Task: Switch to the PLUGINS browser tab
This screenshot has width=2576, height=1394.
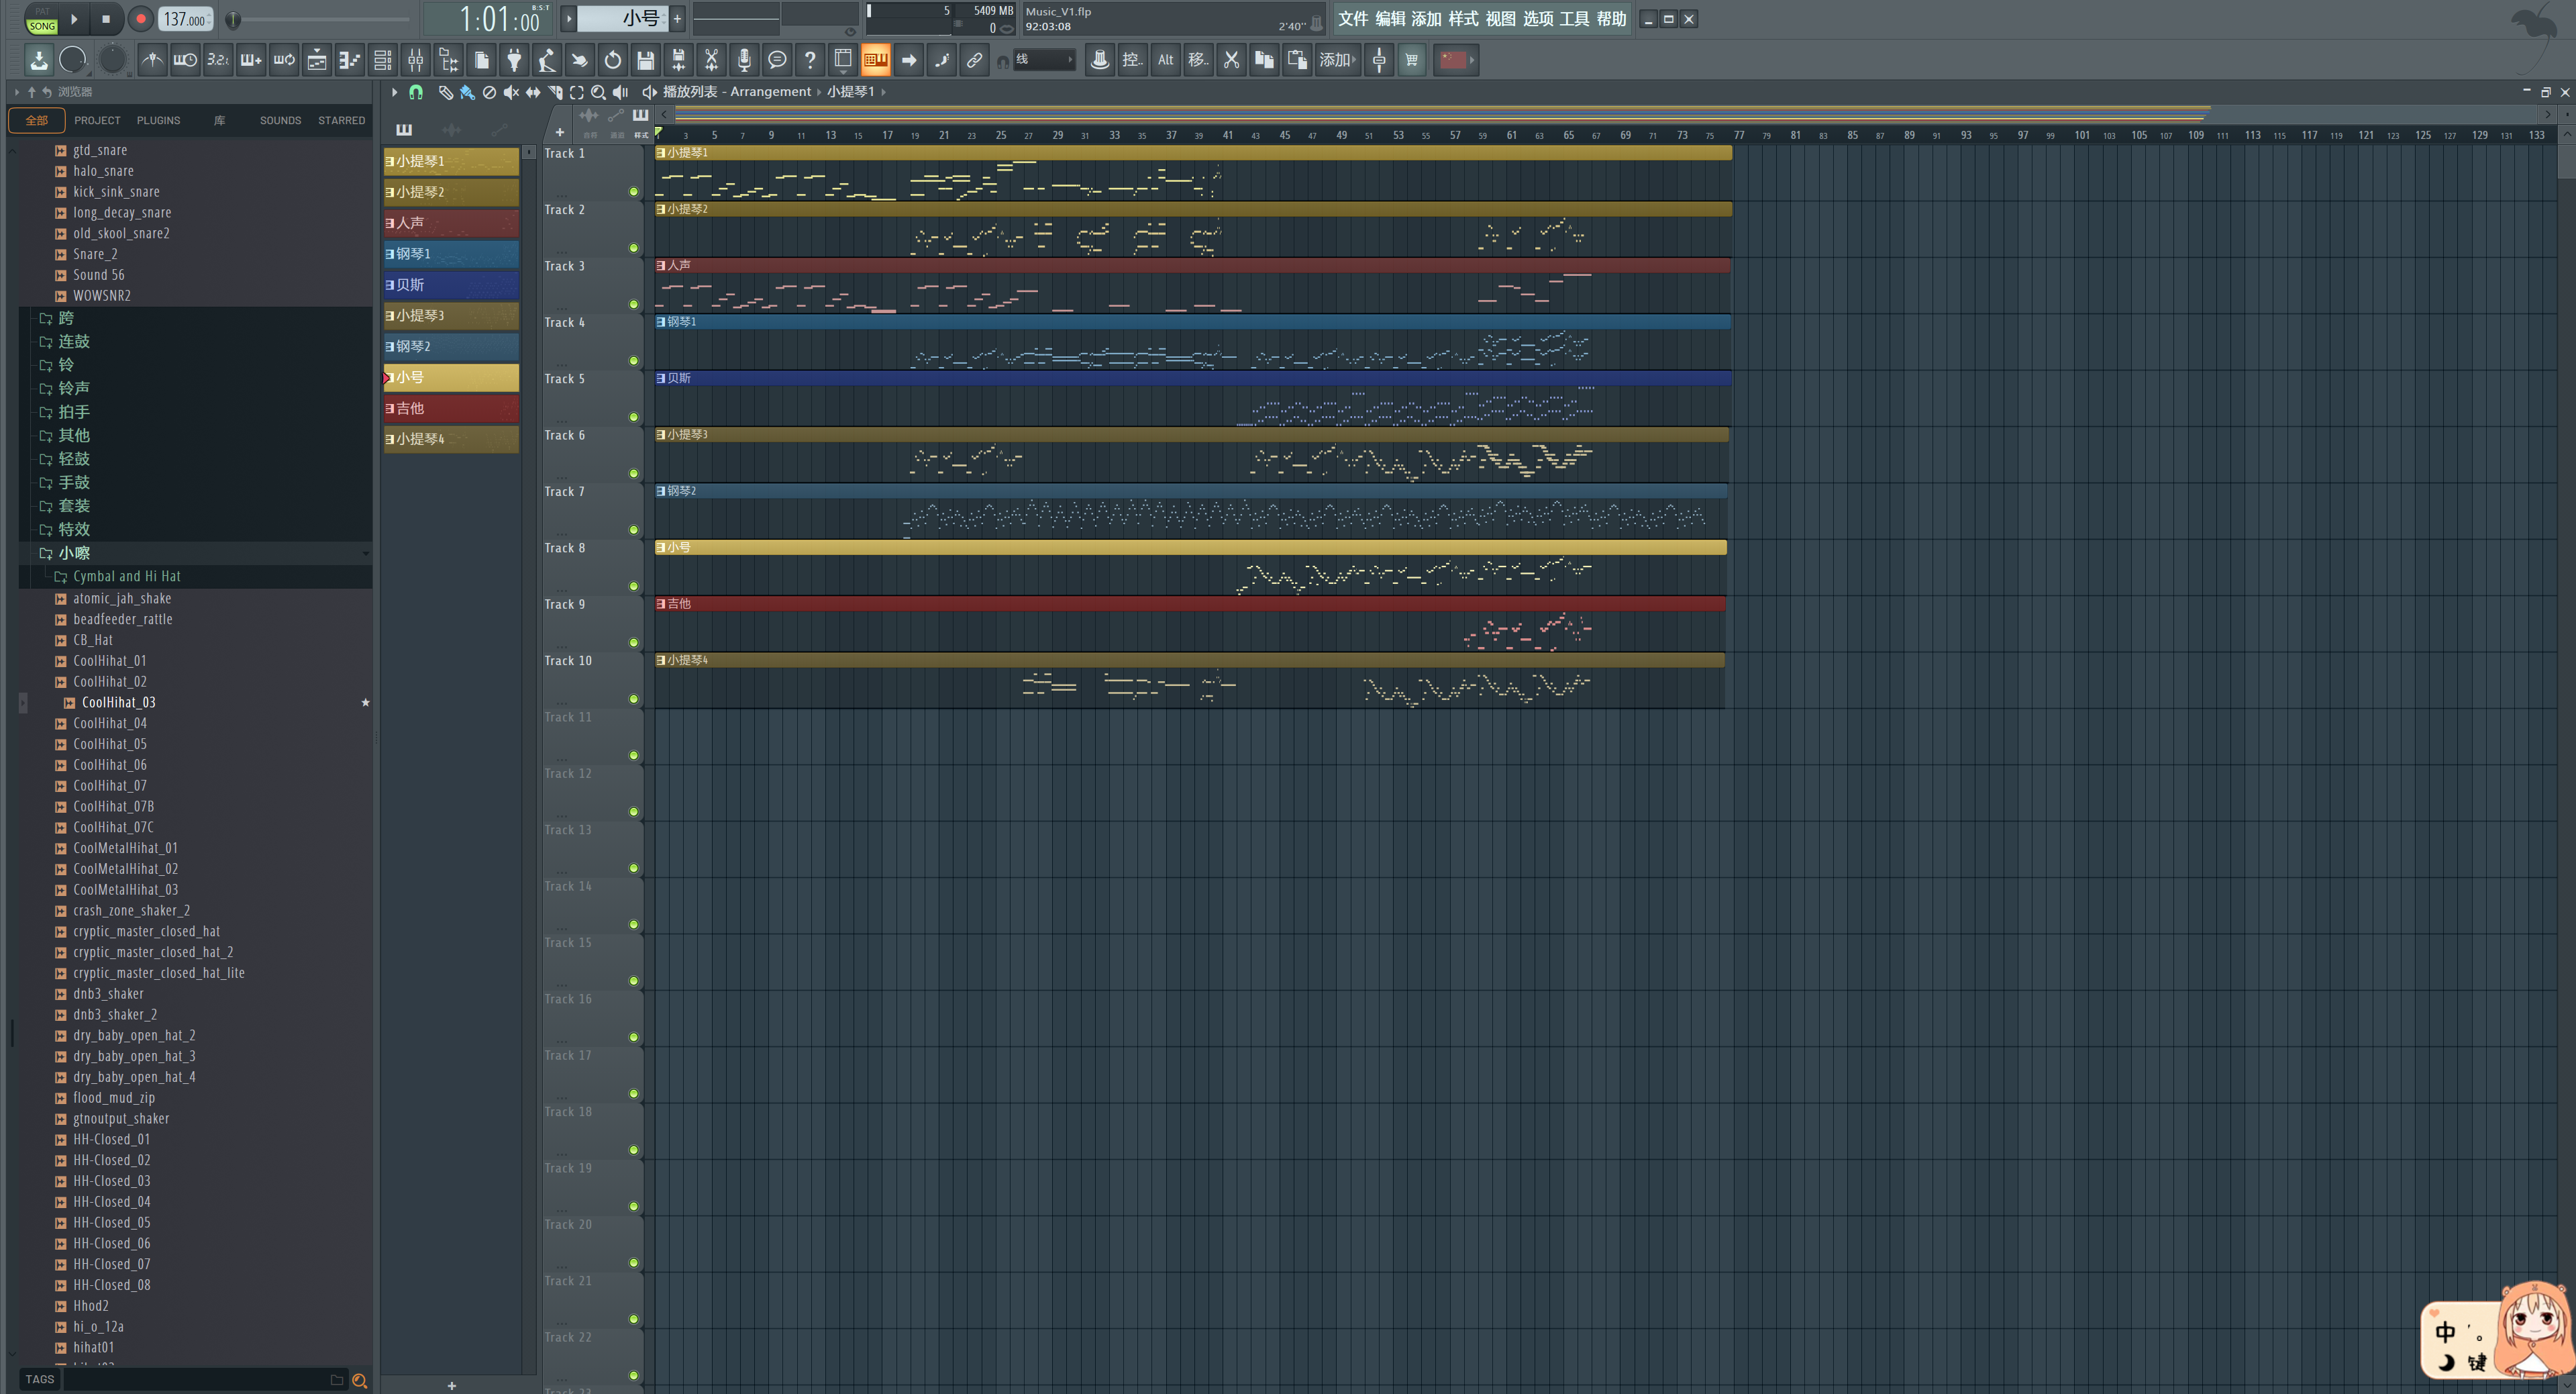Action: (158, 120)
